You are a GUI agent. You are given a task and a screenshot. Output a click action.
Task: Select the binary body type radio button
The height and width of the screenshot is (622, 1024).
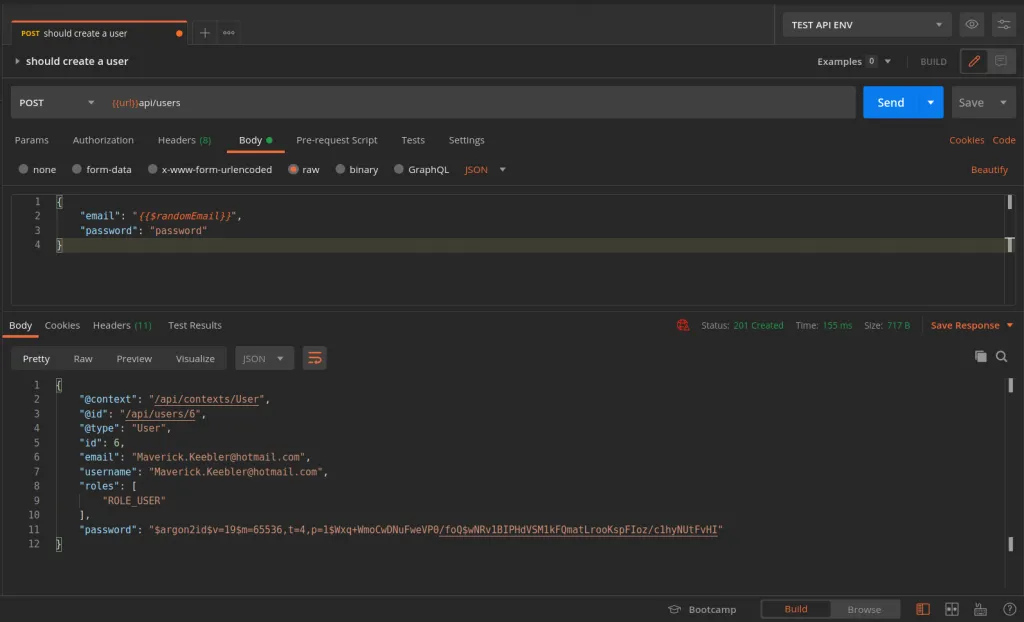click(341, 170)
